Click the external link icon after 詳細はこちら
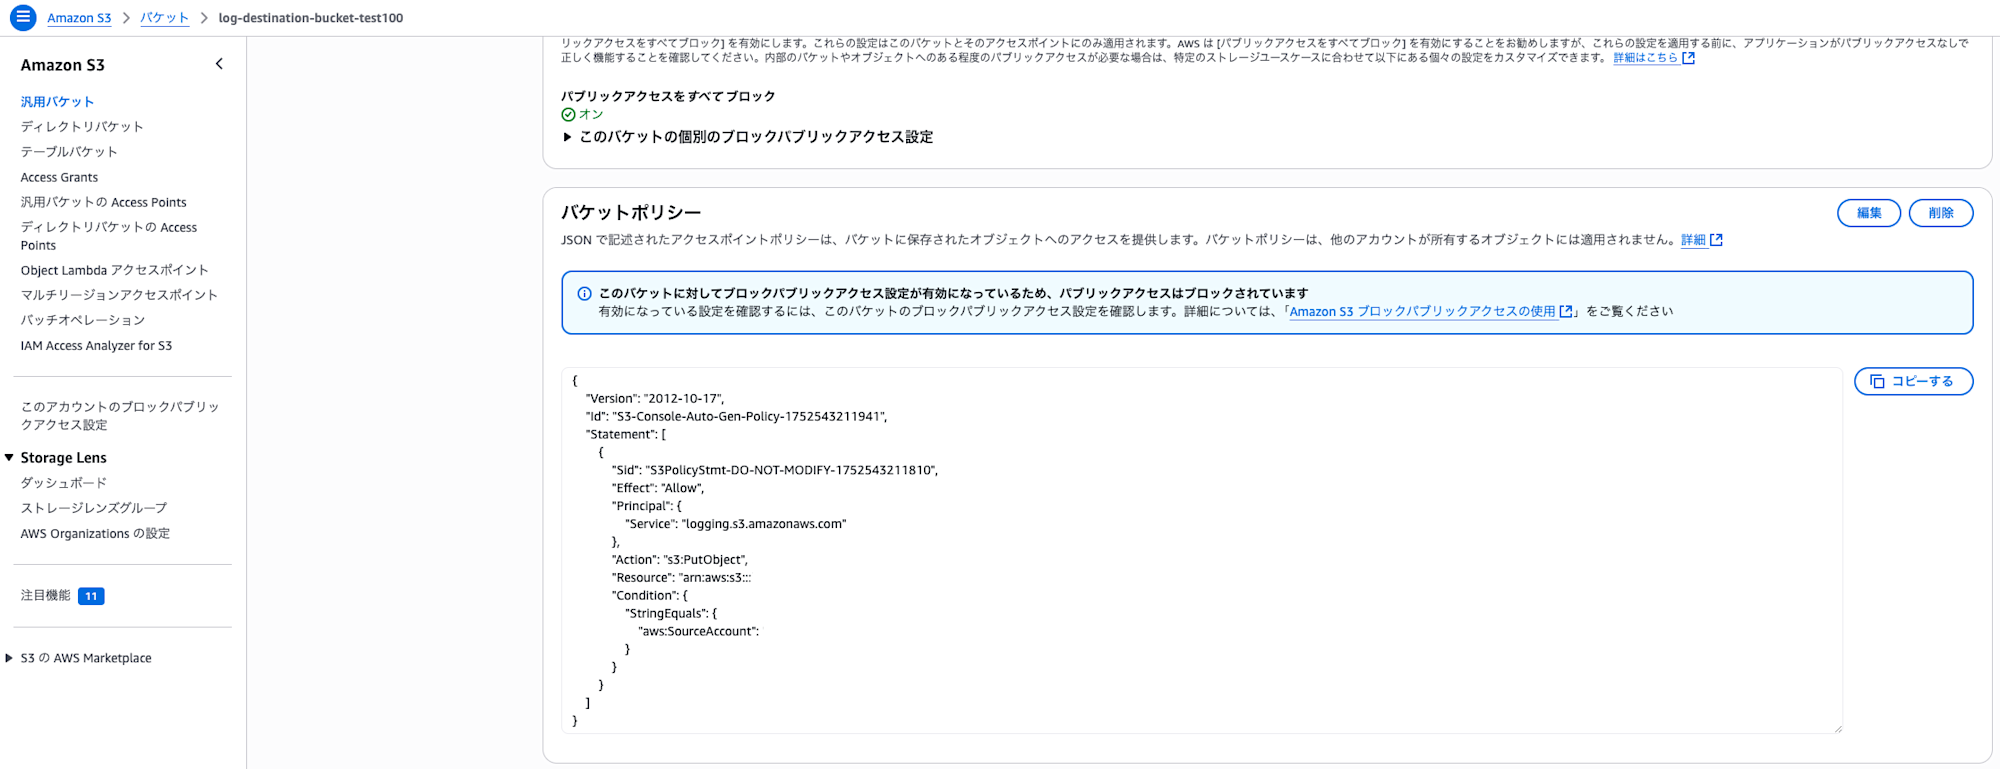 (x=1689, y=58)
